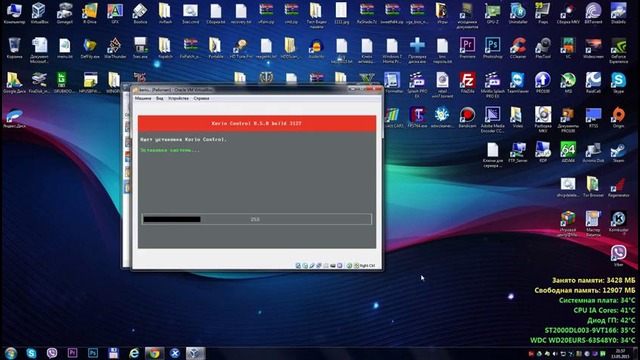Open the RaidCall desktop shortcut
640x360 pixels.
click(x=593, y=82)
